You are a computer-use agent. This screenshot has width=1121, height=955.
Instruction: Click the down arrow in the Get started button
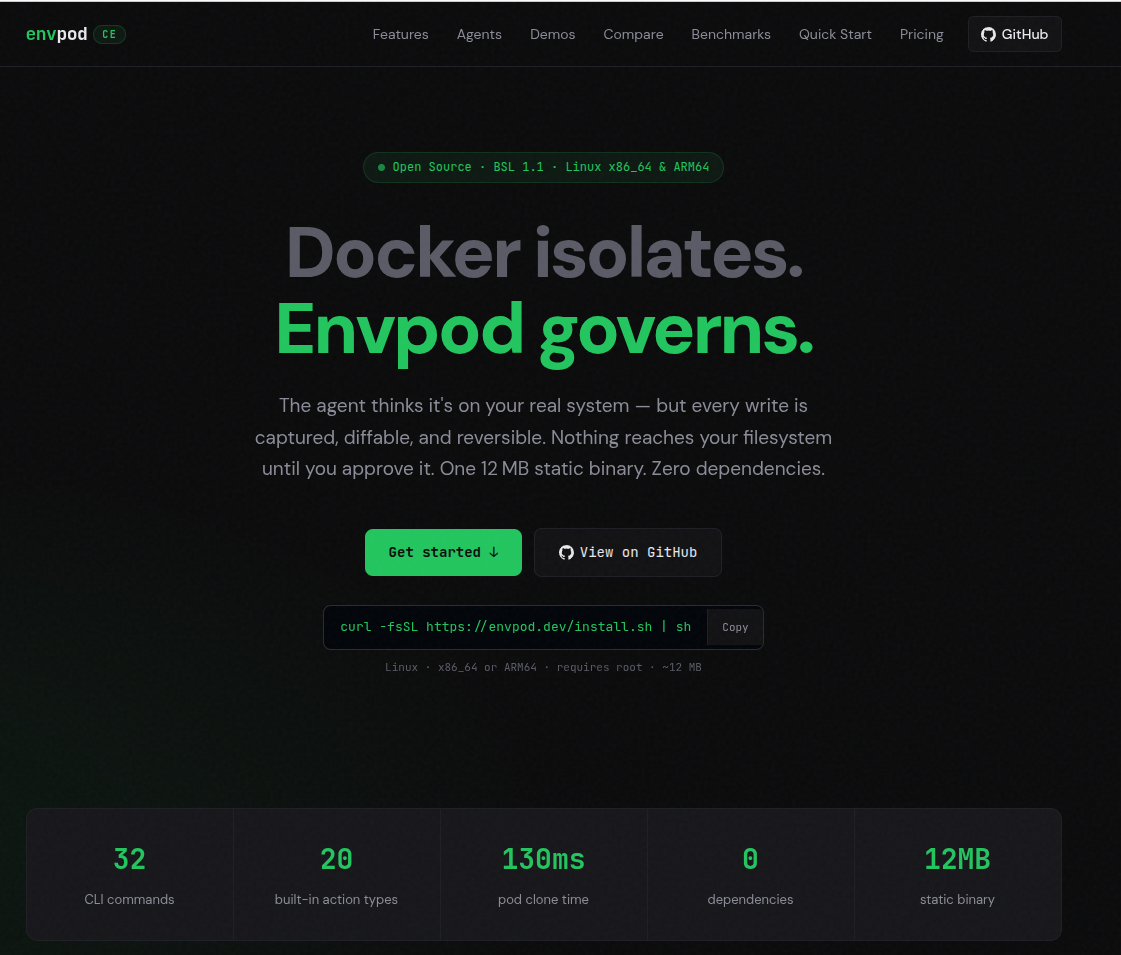492,552
